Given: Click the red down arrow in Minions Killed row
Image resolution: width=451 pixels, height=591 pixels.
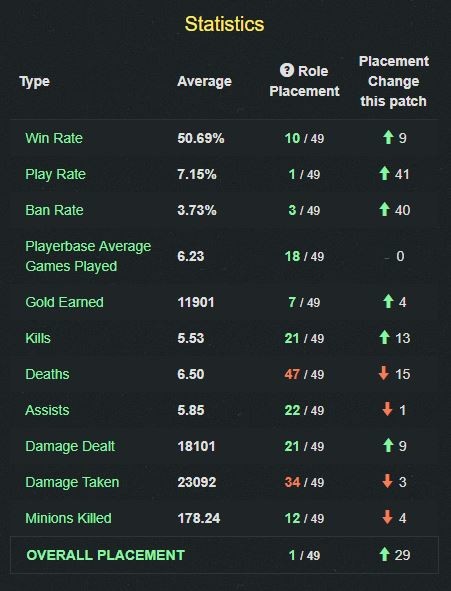Looking at the screenshot, I should pos(388,517).
